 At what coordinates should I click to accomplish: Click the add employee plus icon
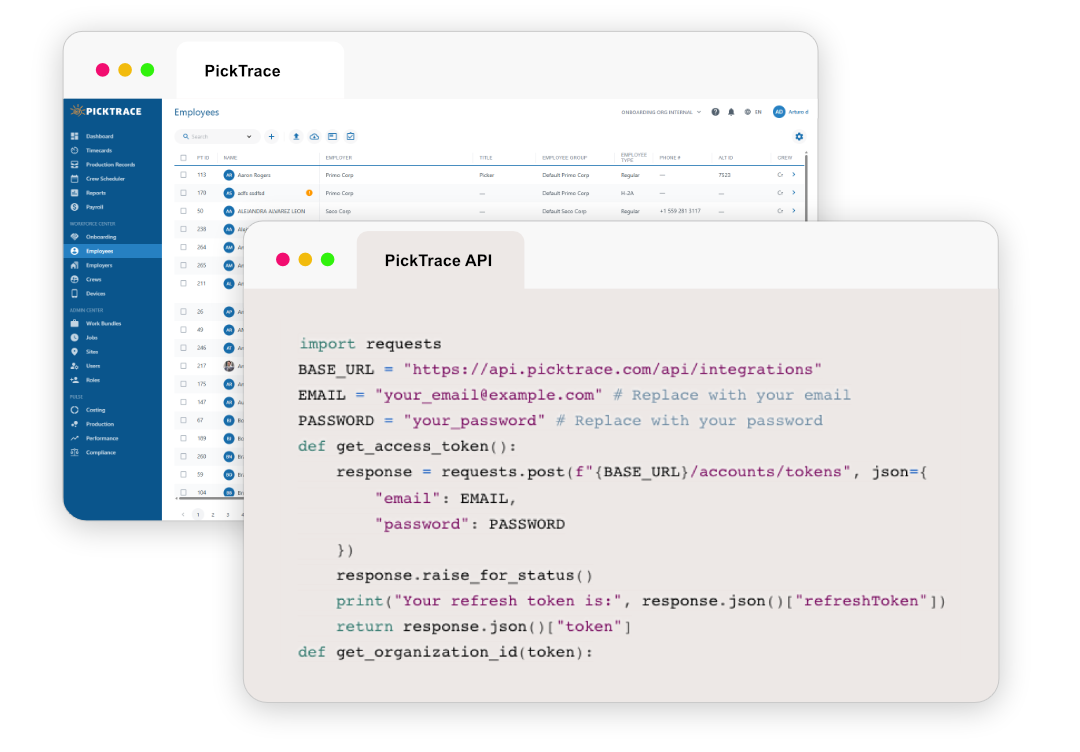click(x=271, y=136)
